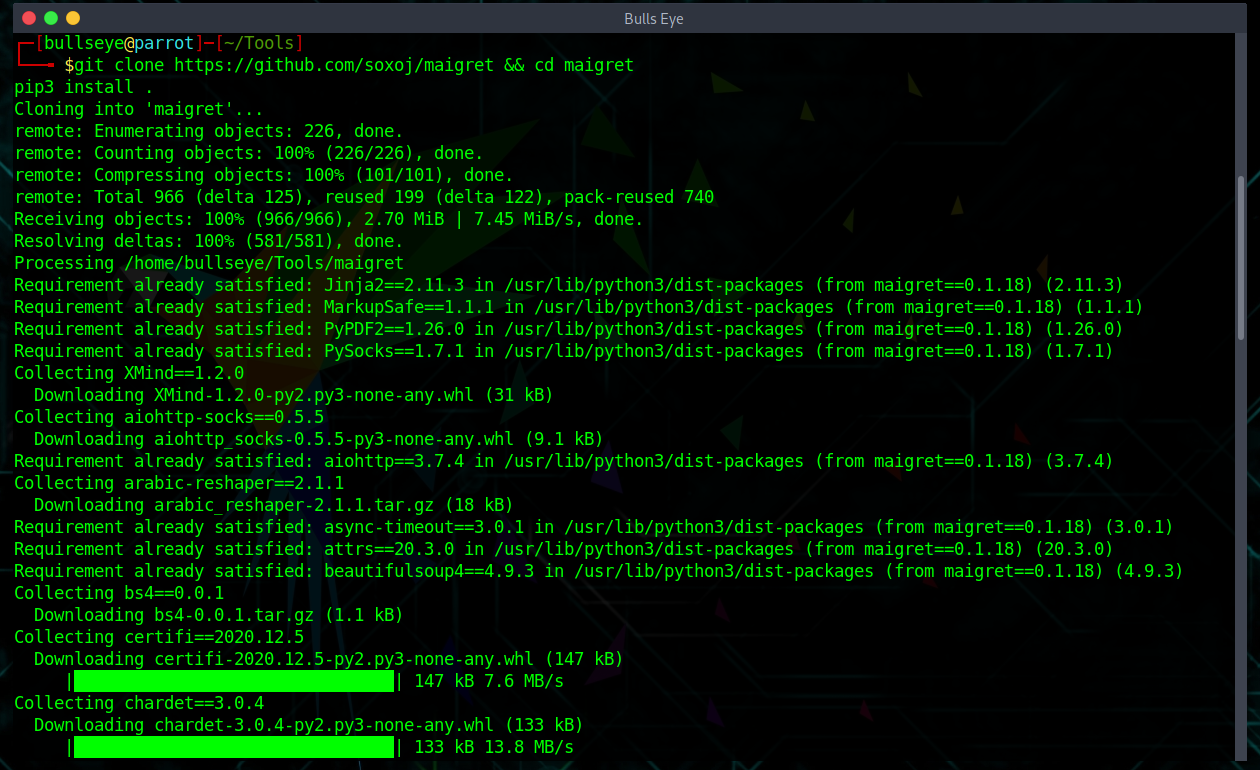
Task: Click 'Downloading certifi-2020.12.5-py2.py3-none-any.whl' line
Action: (329, 660)
